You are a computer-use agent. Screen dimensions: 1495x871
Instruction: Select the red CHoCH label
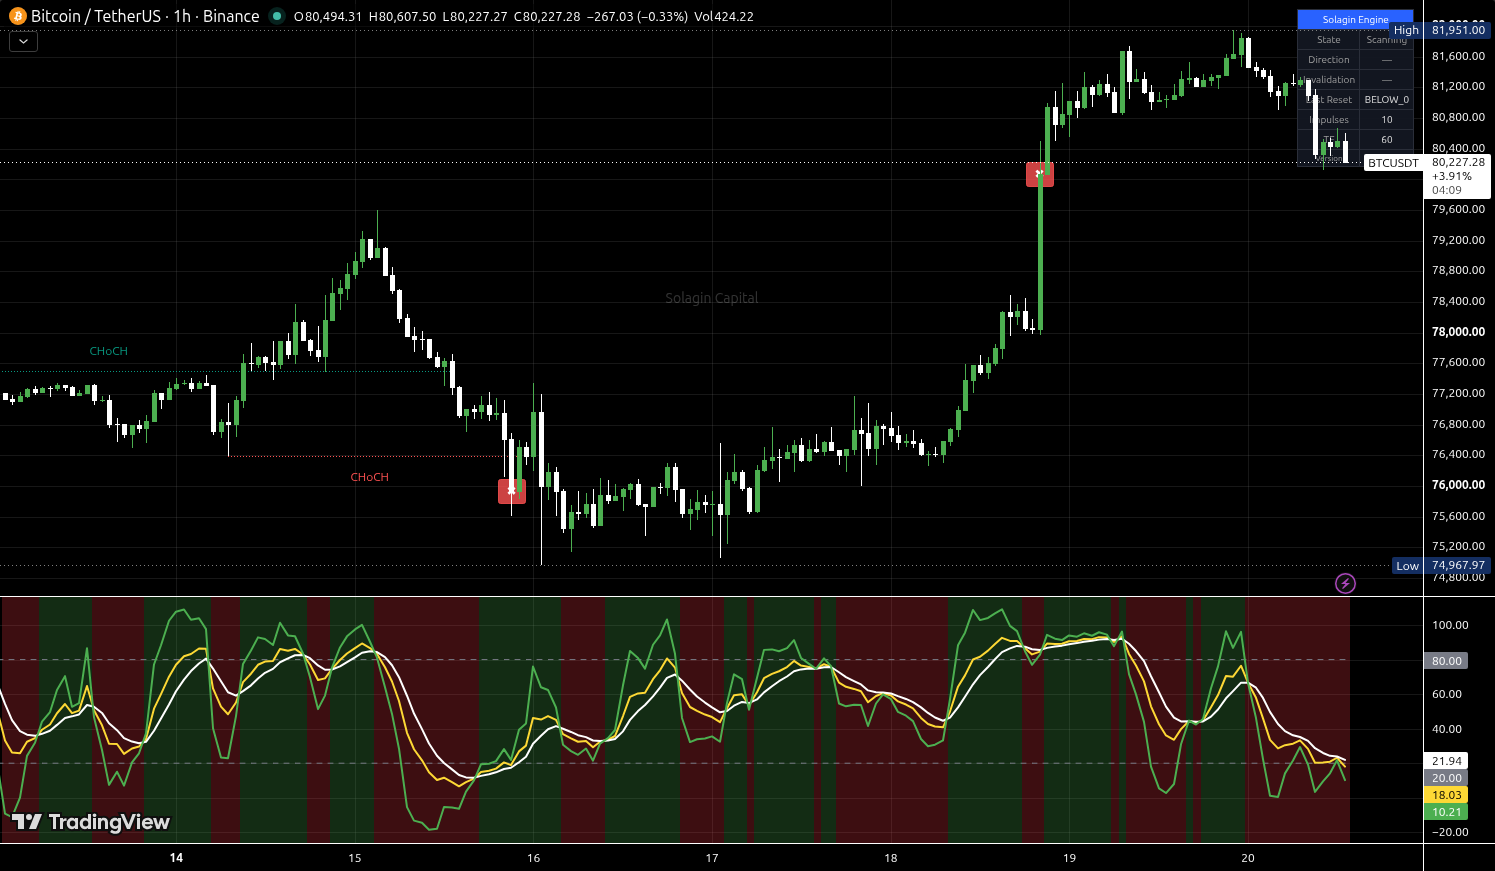(x=369, y=477)
